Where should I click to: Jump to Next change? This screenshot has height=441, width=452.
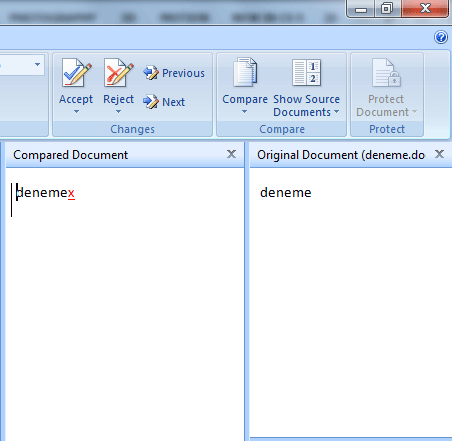(x=164, y=102)
